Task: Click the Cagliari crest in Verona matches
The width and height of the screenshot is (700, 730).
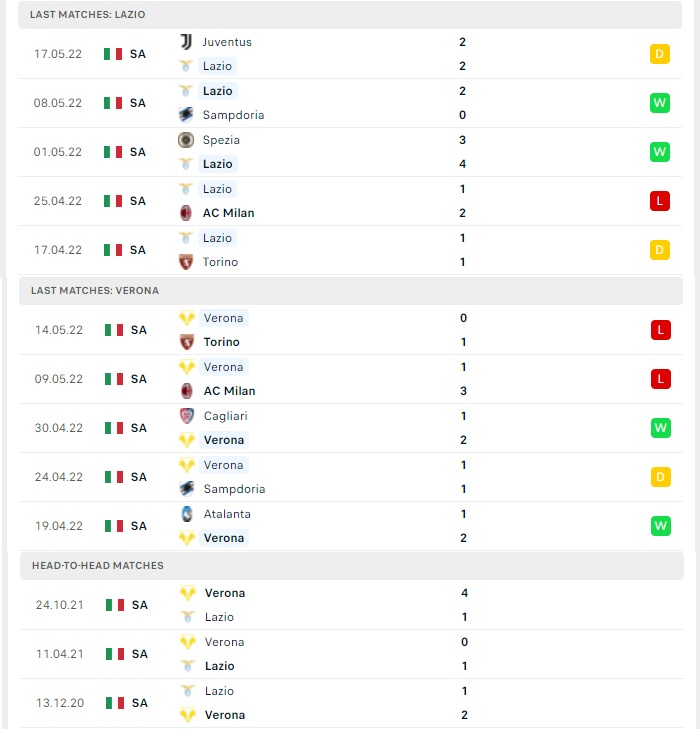Action: 187,416
